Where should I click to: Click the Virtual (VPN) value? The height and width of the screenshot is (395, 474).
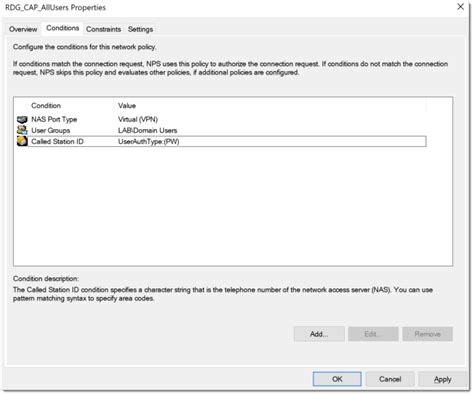point(138,119)
